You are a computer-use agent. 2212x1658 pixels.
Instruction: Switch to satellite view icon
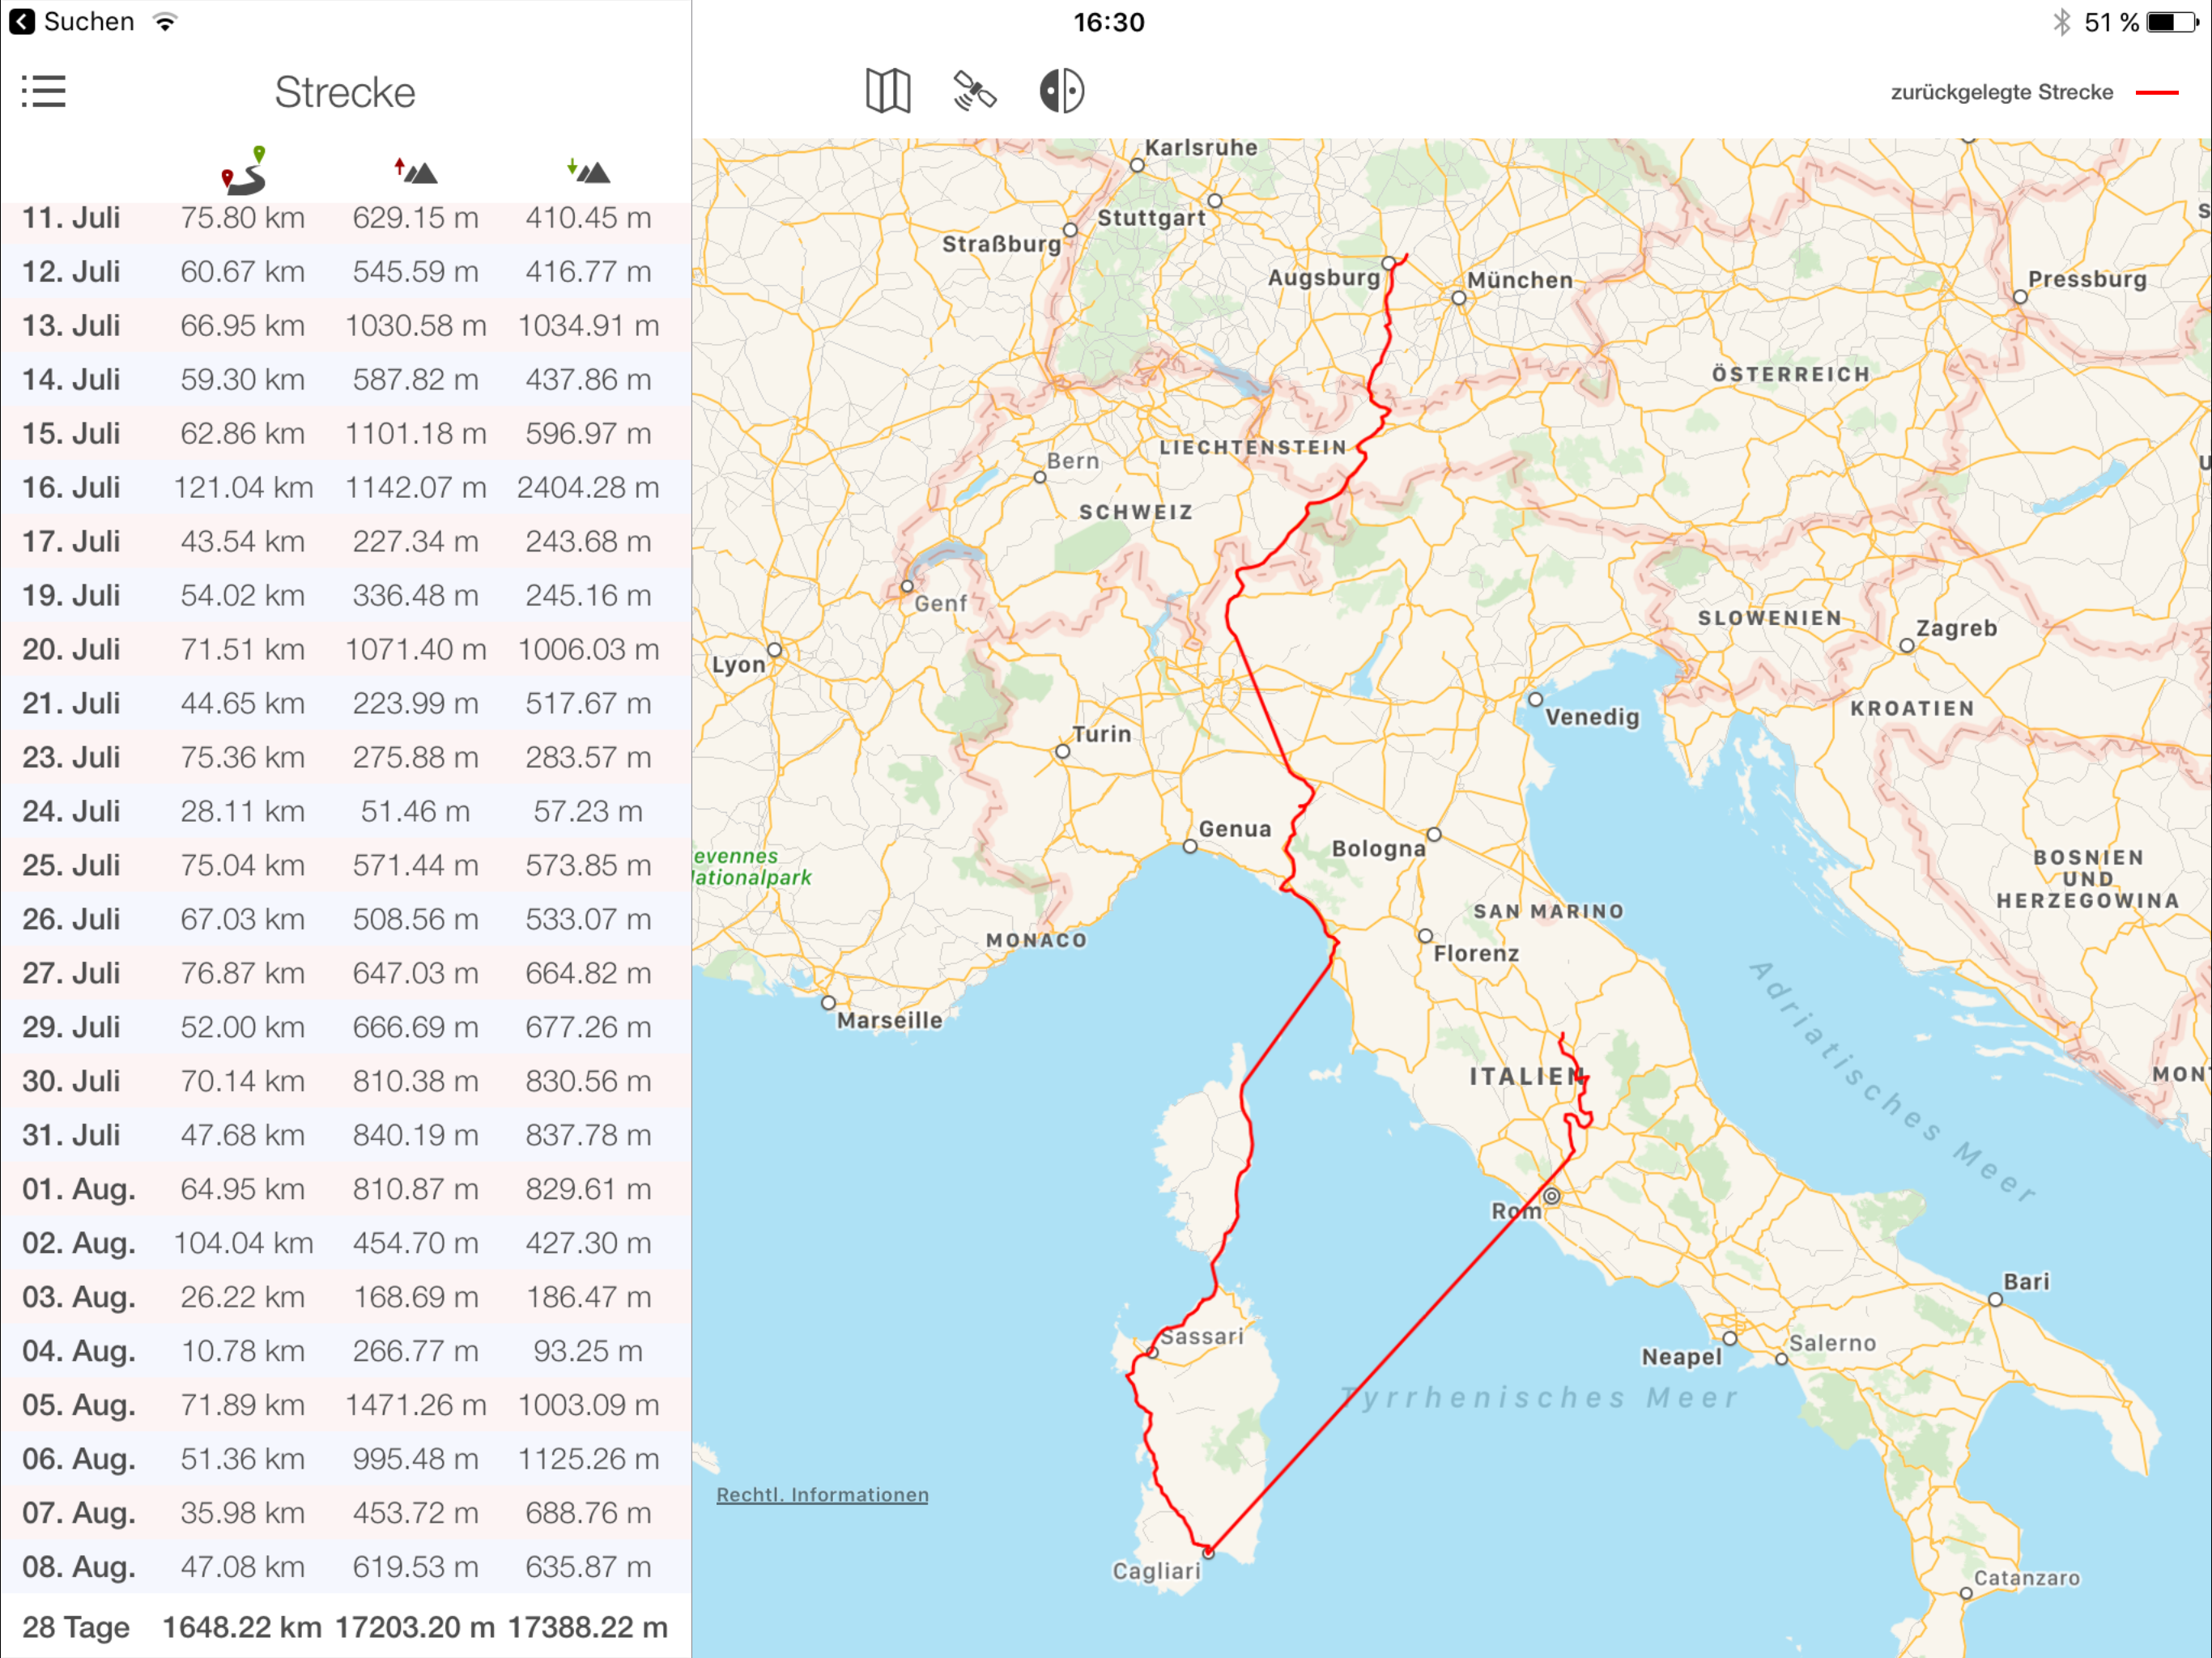pos(974,91)
